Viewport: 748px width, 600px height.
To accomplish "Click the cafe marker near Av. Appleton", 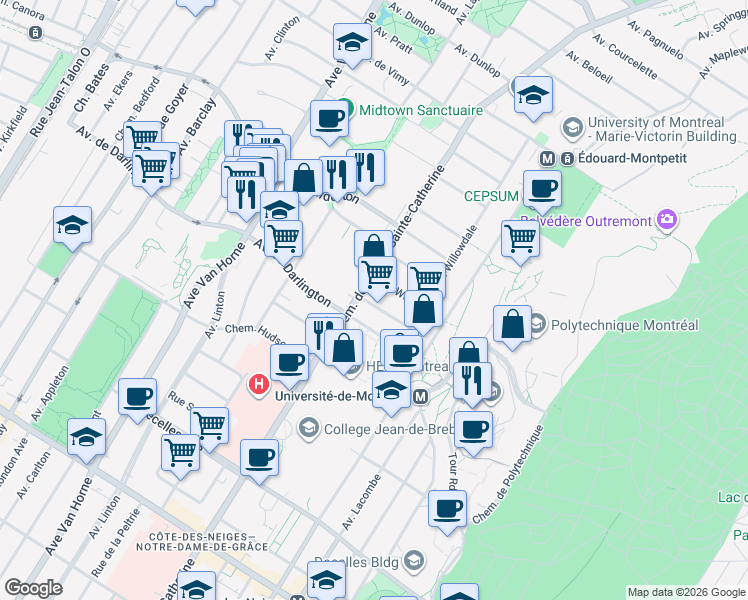I will click(137, 397).
